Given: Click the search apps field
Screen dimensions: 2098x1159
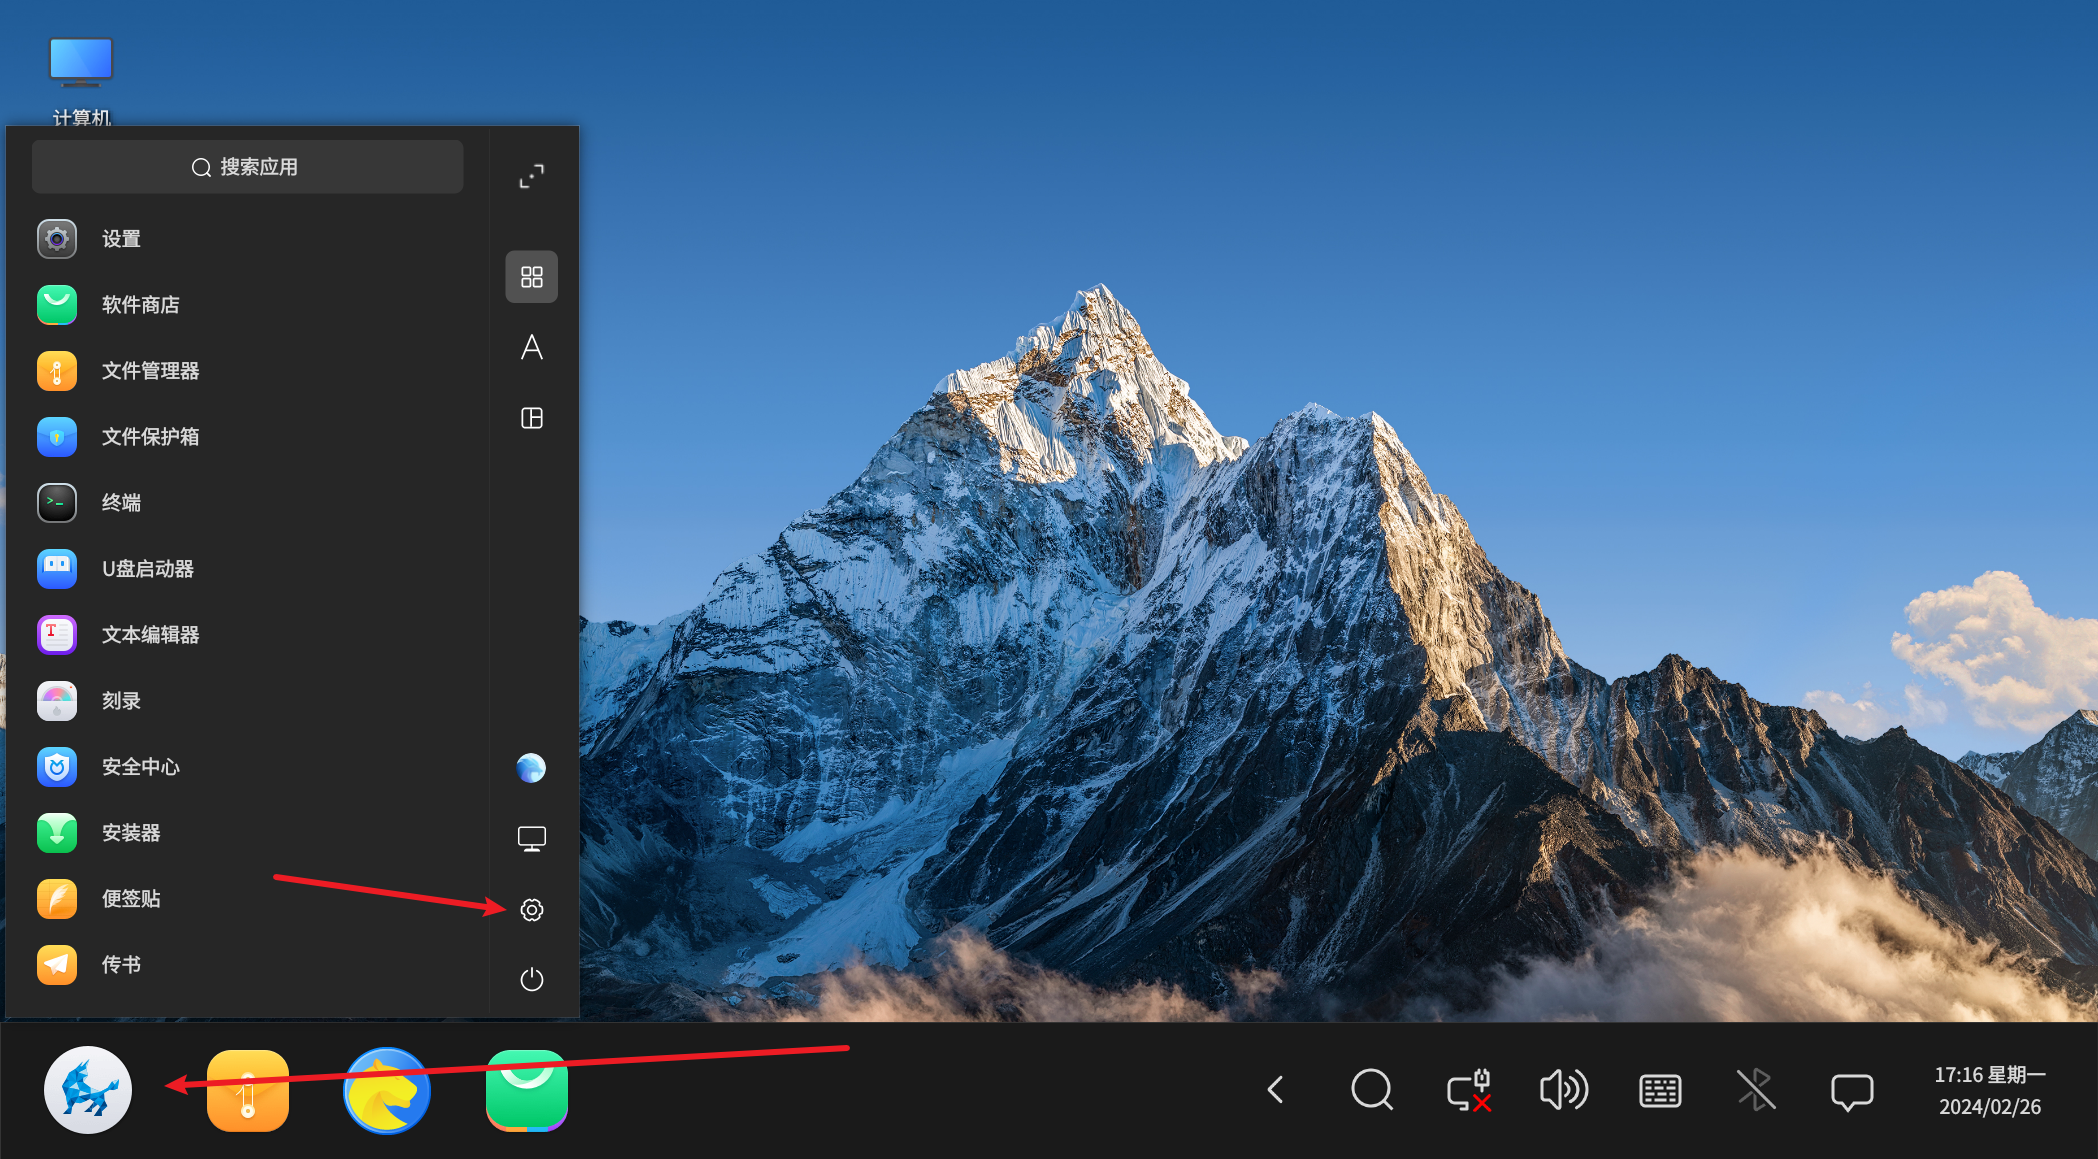Looking at the screenshot, I should click(x=247, y=167).
